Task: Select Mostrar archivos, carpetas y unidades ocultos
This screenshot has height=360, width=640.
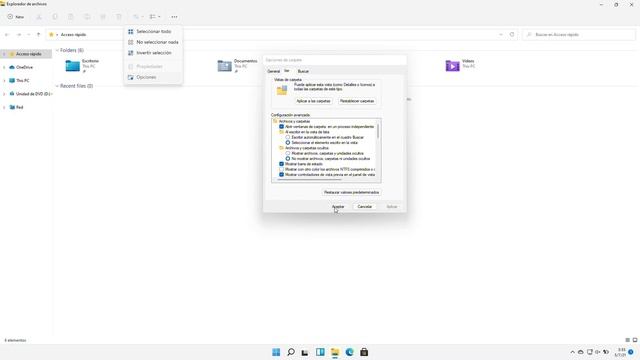Action: pyautogui.click(x=288, y=153)
